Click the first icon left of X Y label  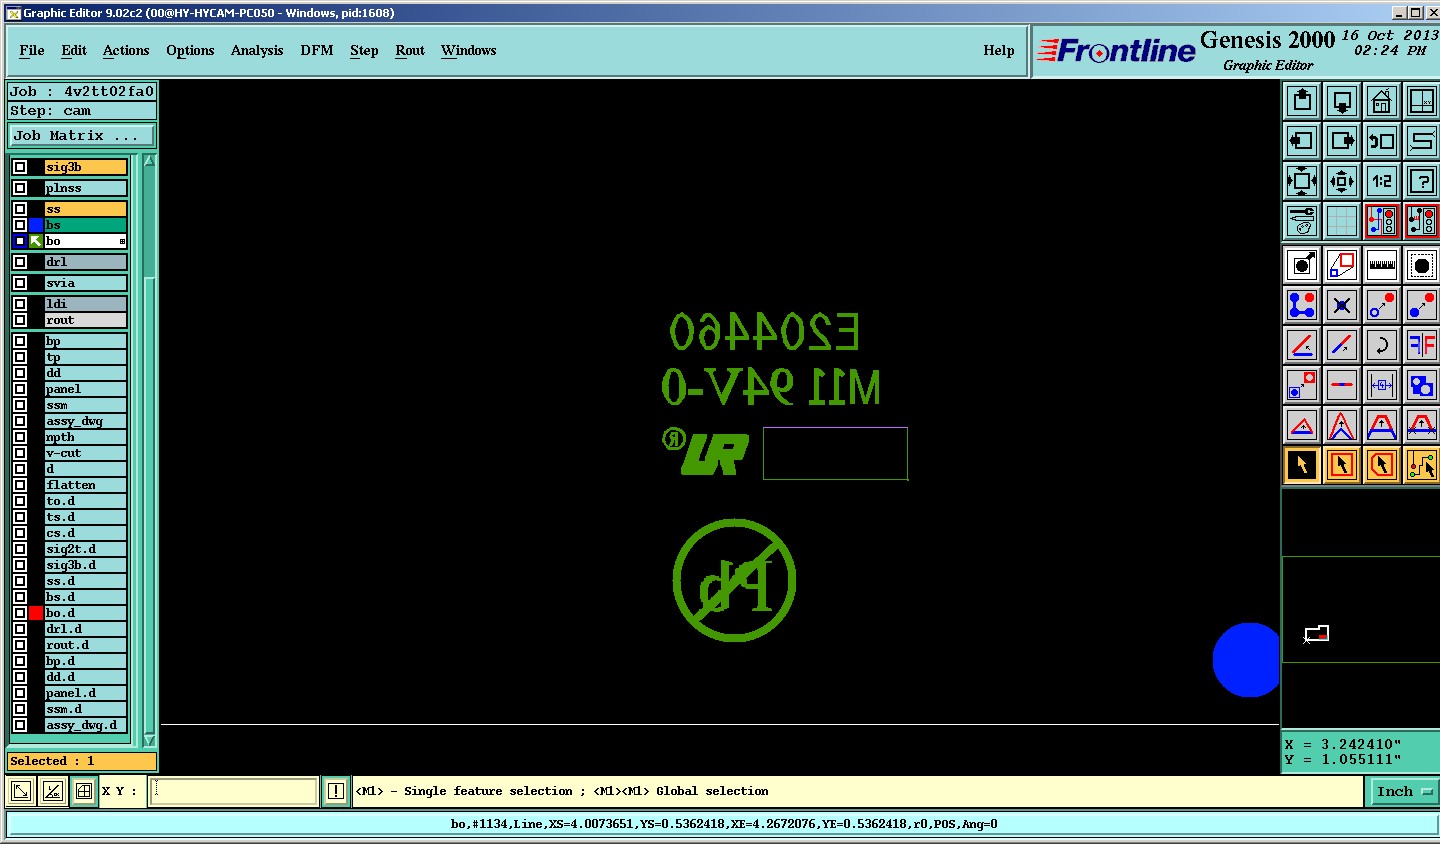[x=21, y=791]
